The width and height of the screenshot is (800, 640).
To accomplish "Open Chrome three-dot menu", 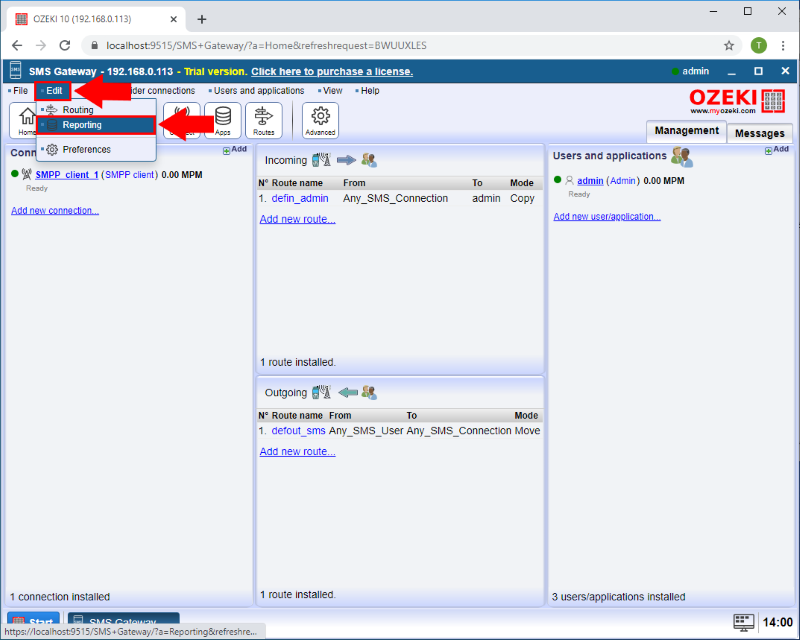I will coord(783,45).
